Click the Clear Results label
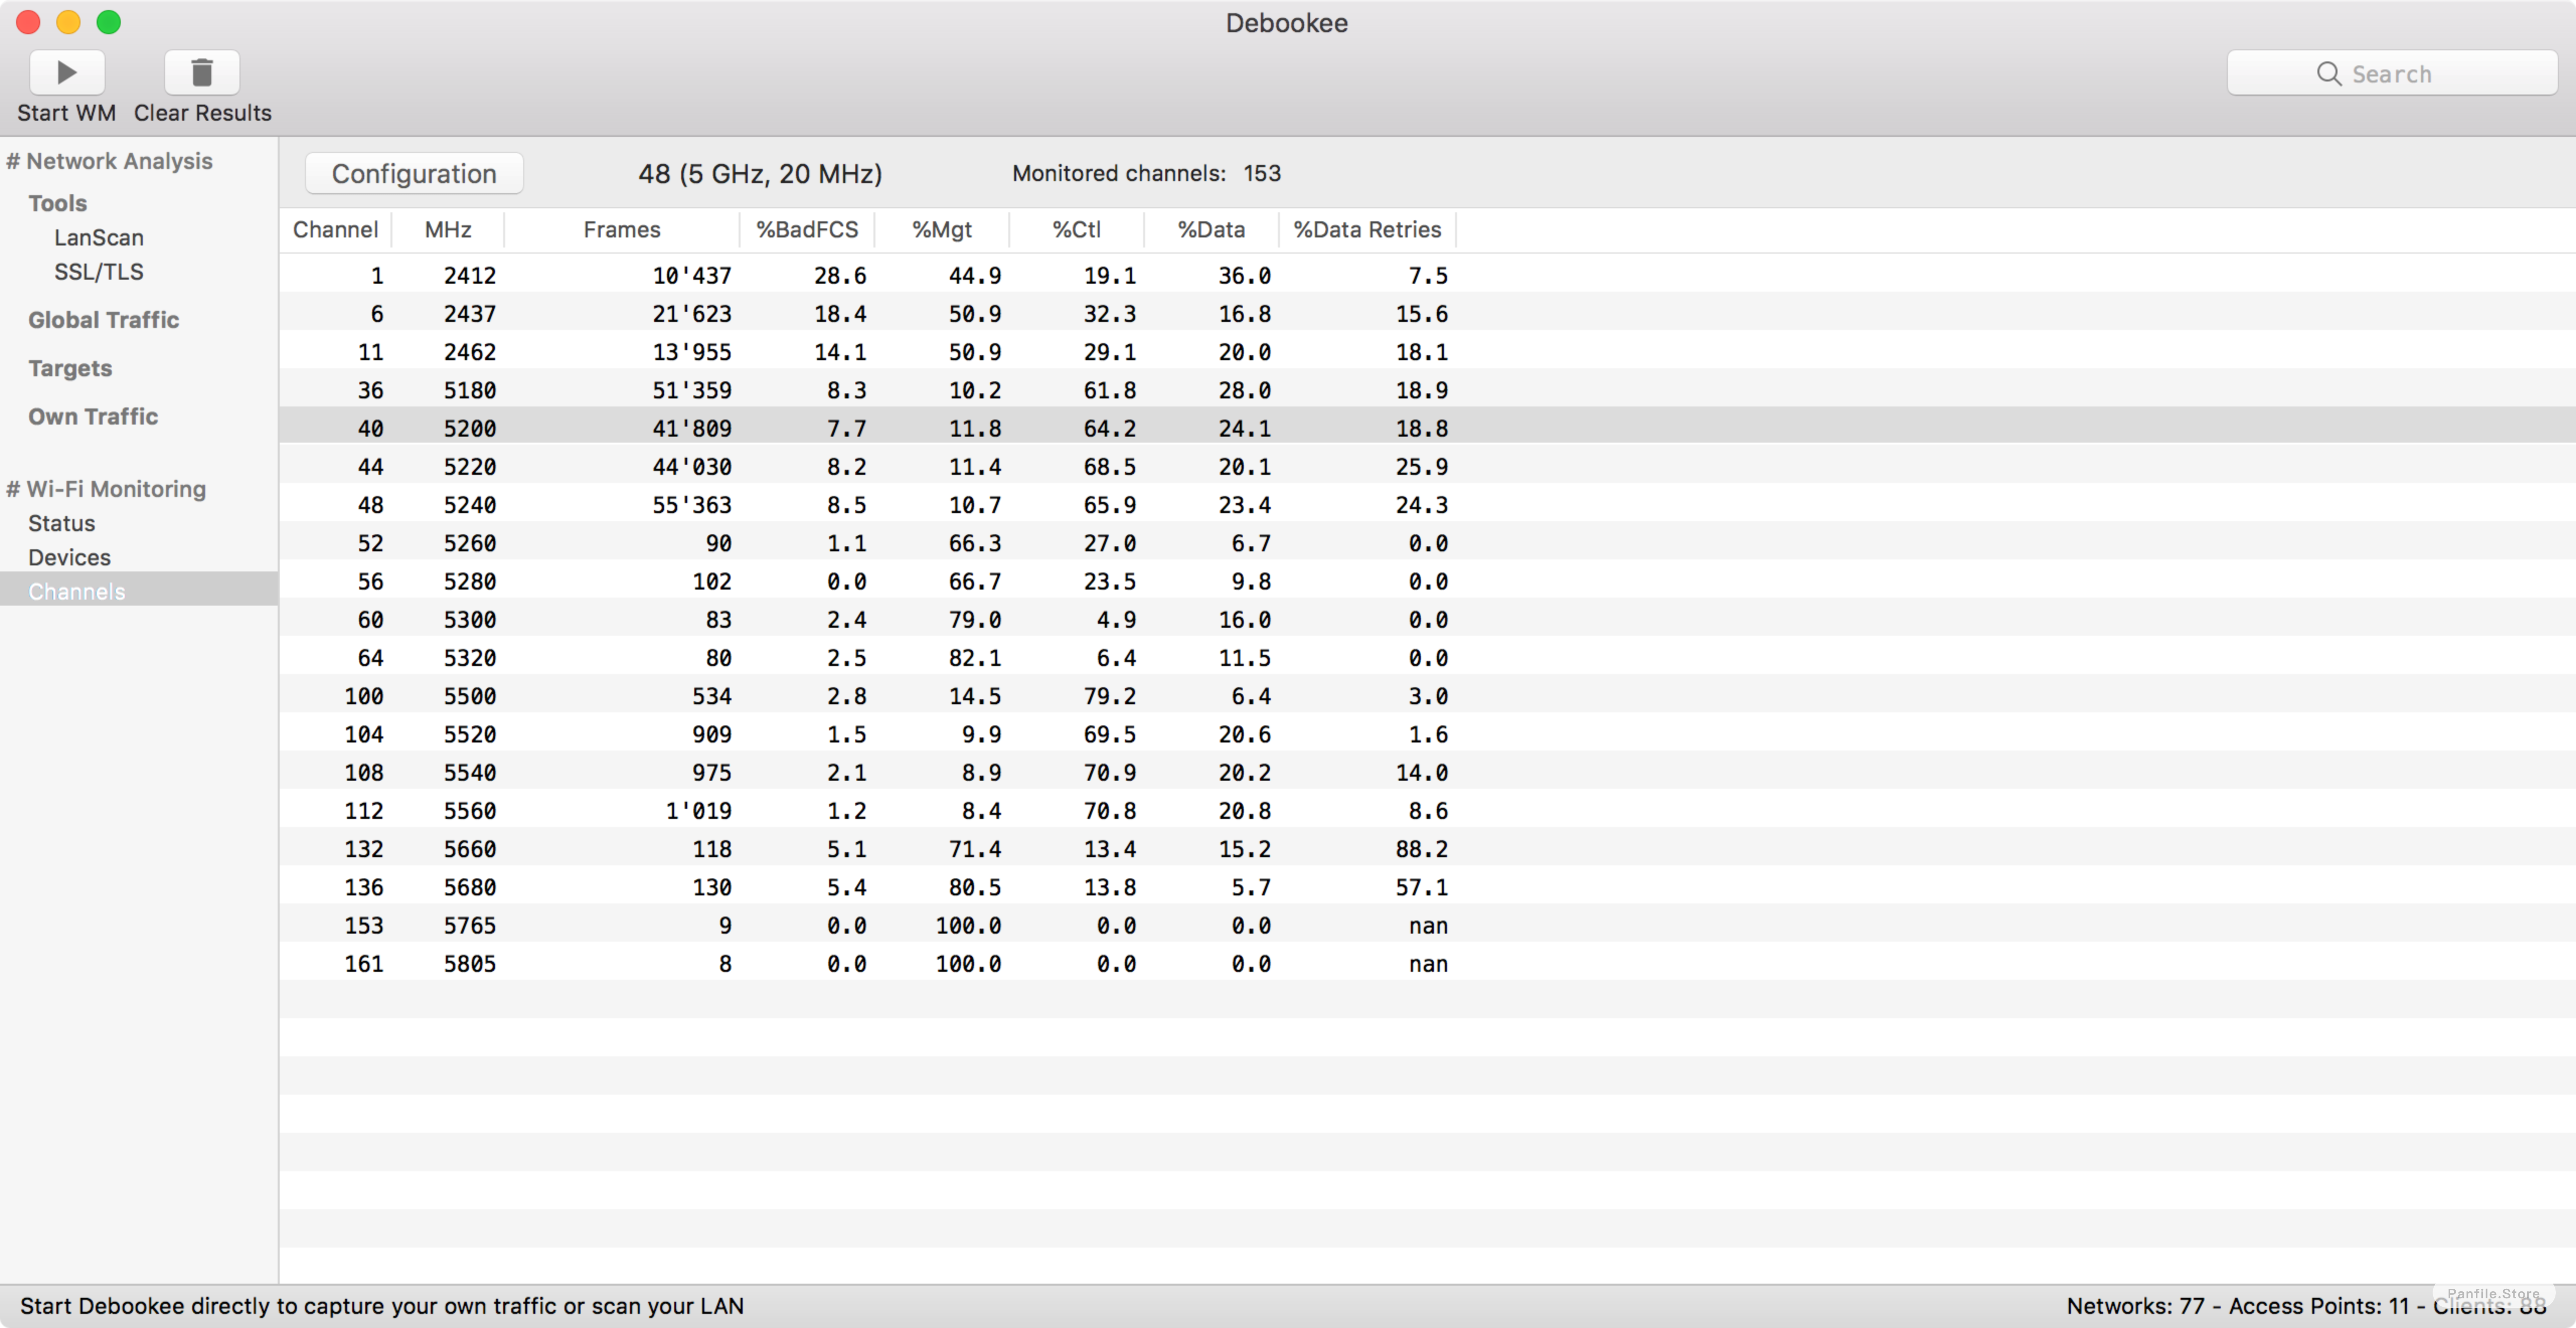This screenshot has width=2576, height=1328. (202, 112)
